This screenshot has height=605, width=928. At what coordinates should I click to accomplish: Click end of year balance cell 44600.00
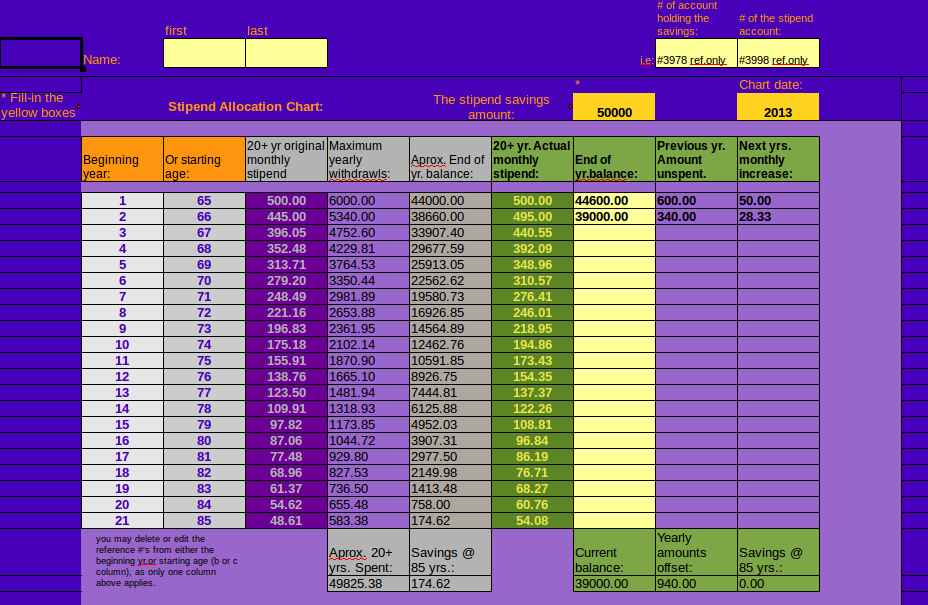coord(614,201)
